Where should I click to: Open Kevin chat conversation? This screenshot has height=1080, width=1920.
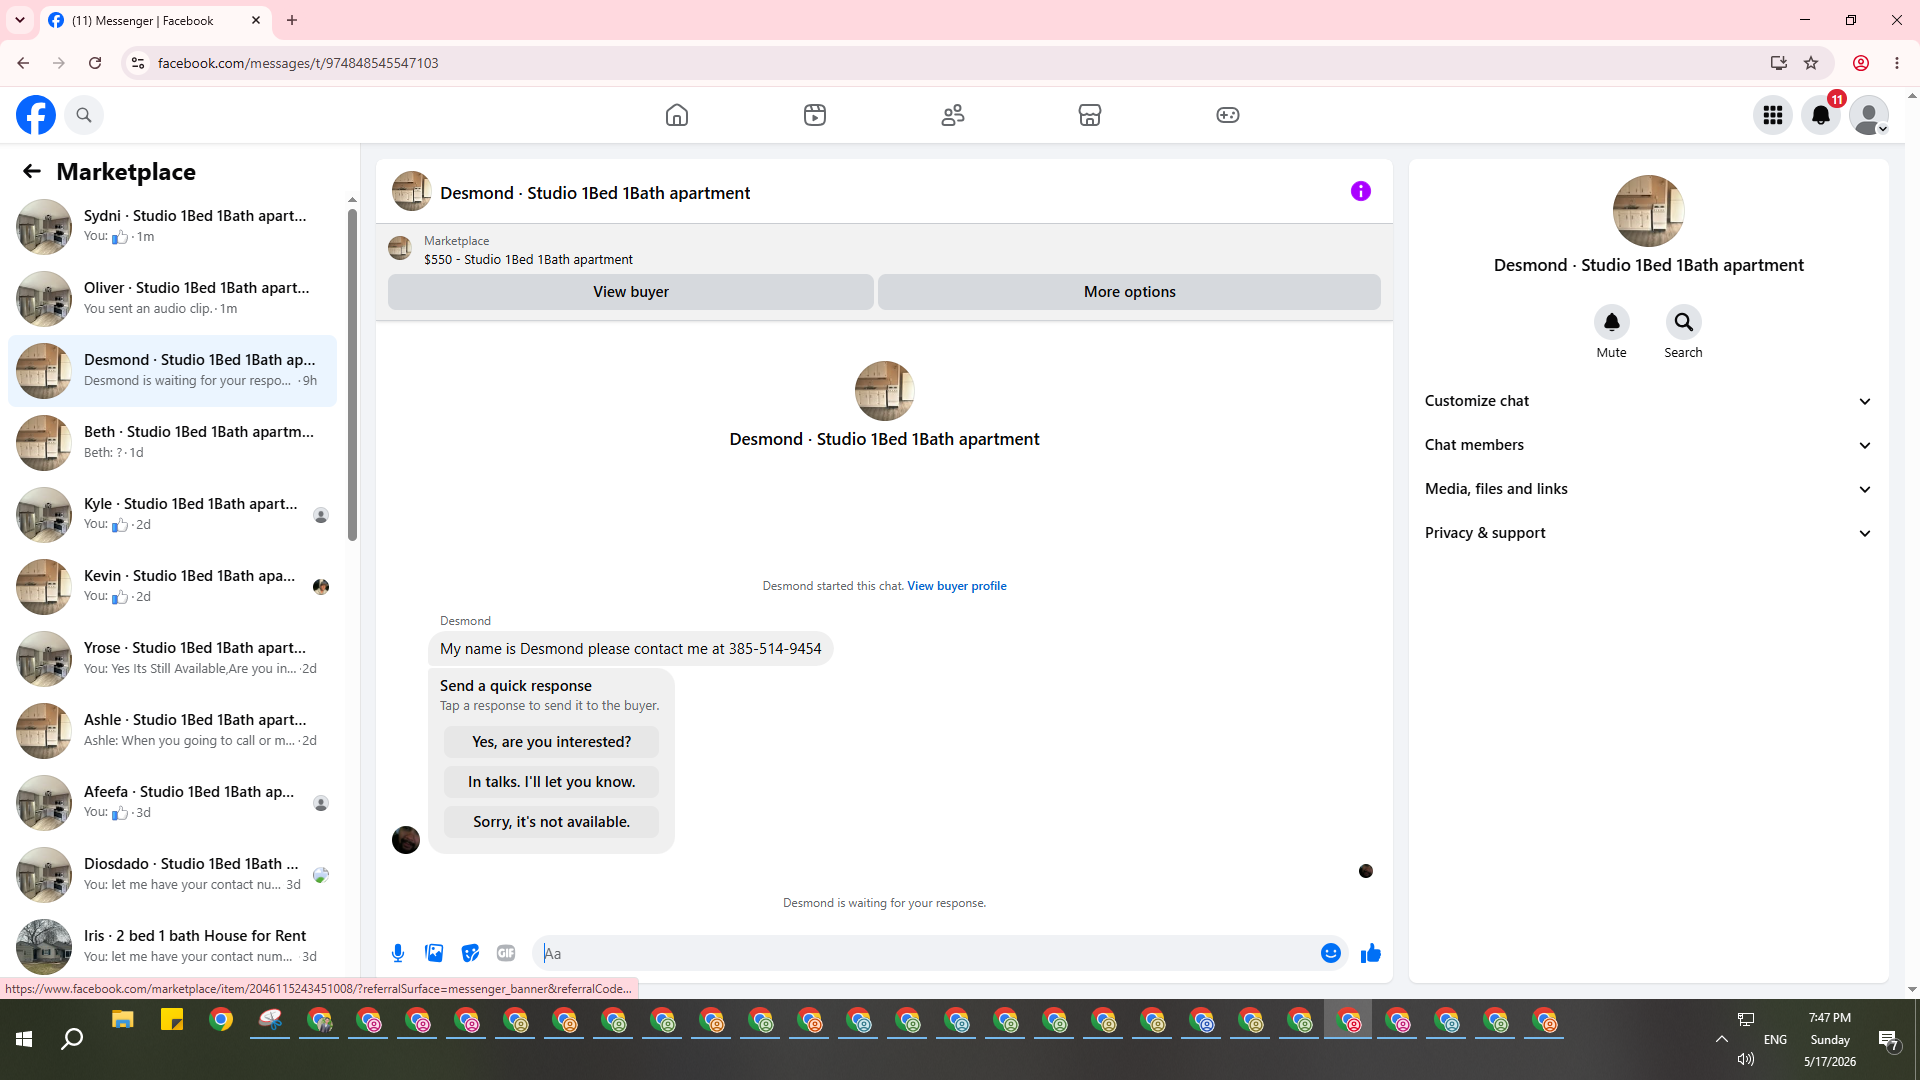(x=172, y=586)
